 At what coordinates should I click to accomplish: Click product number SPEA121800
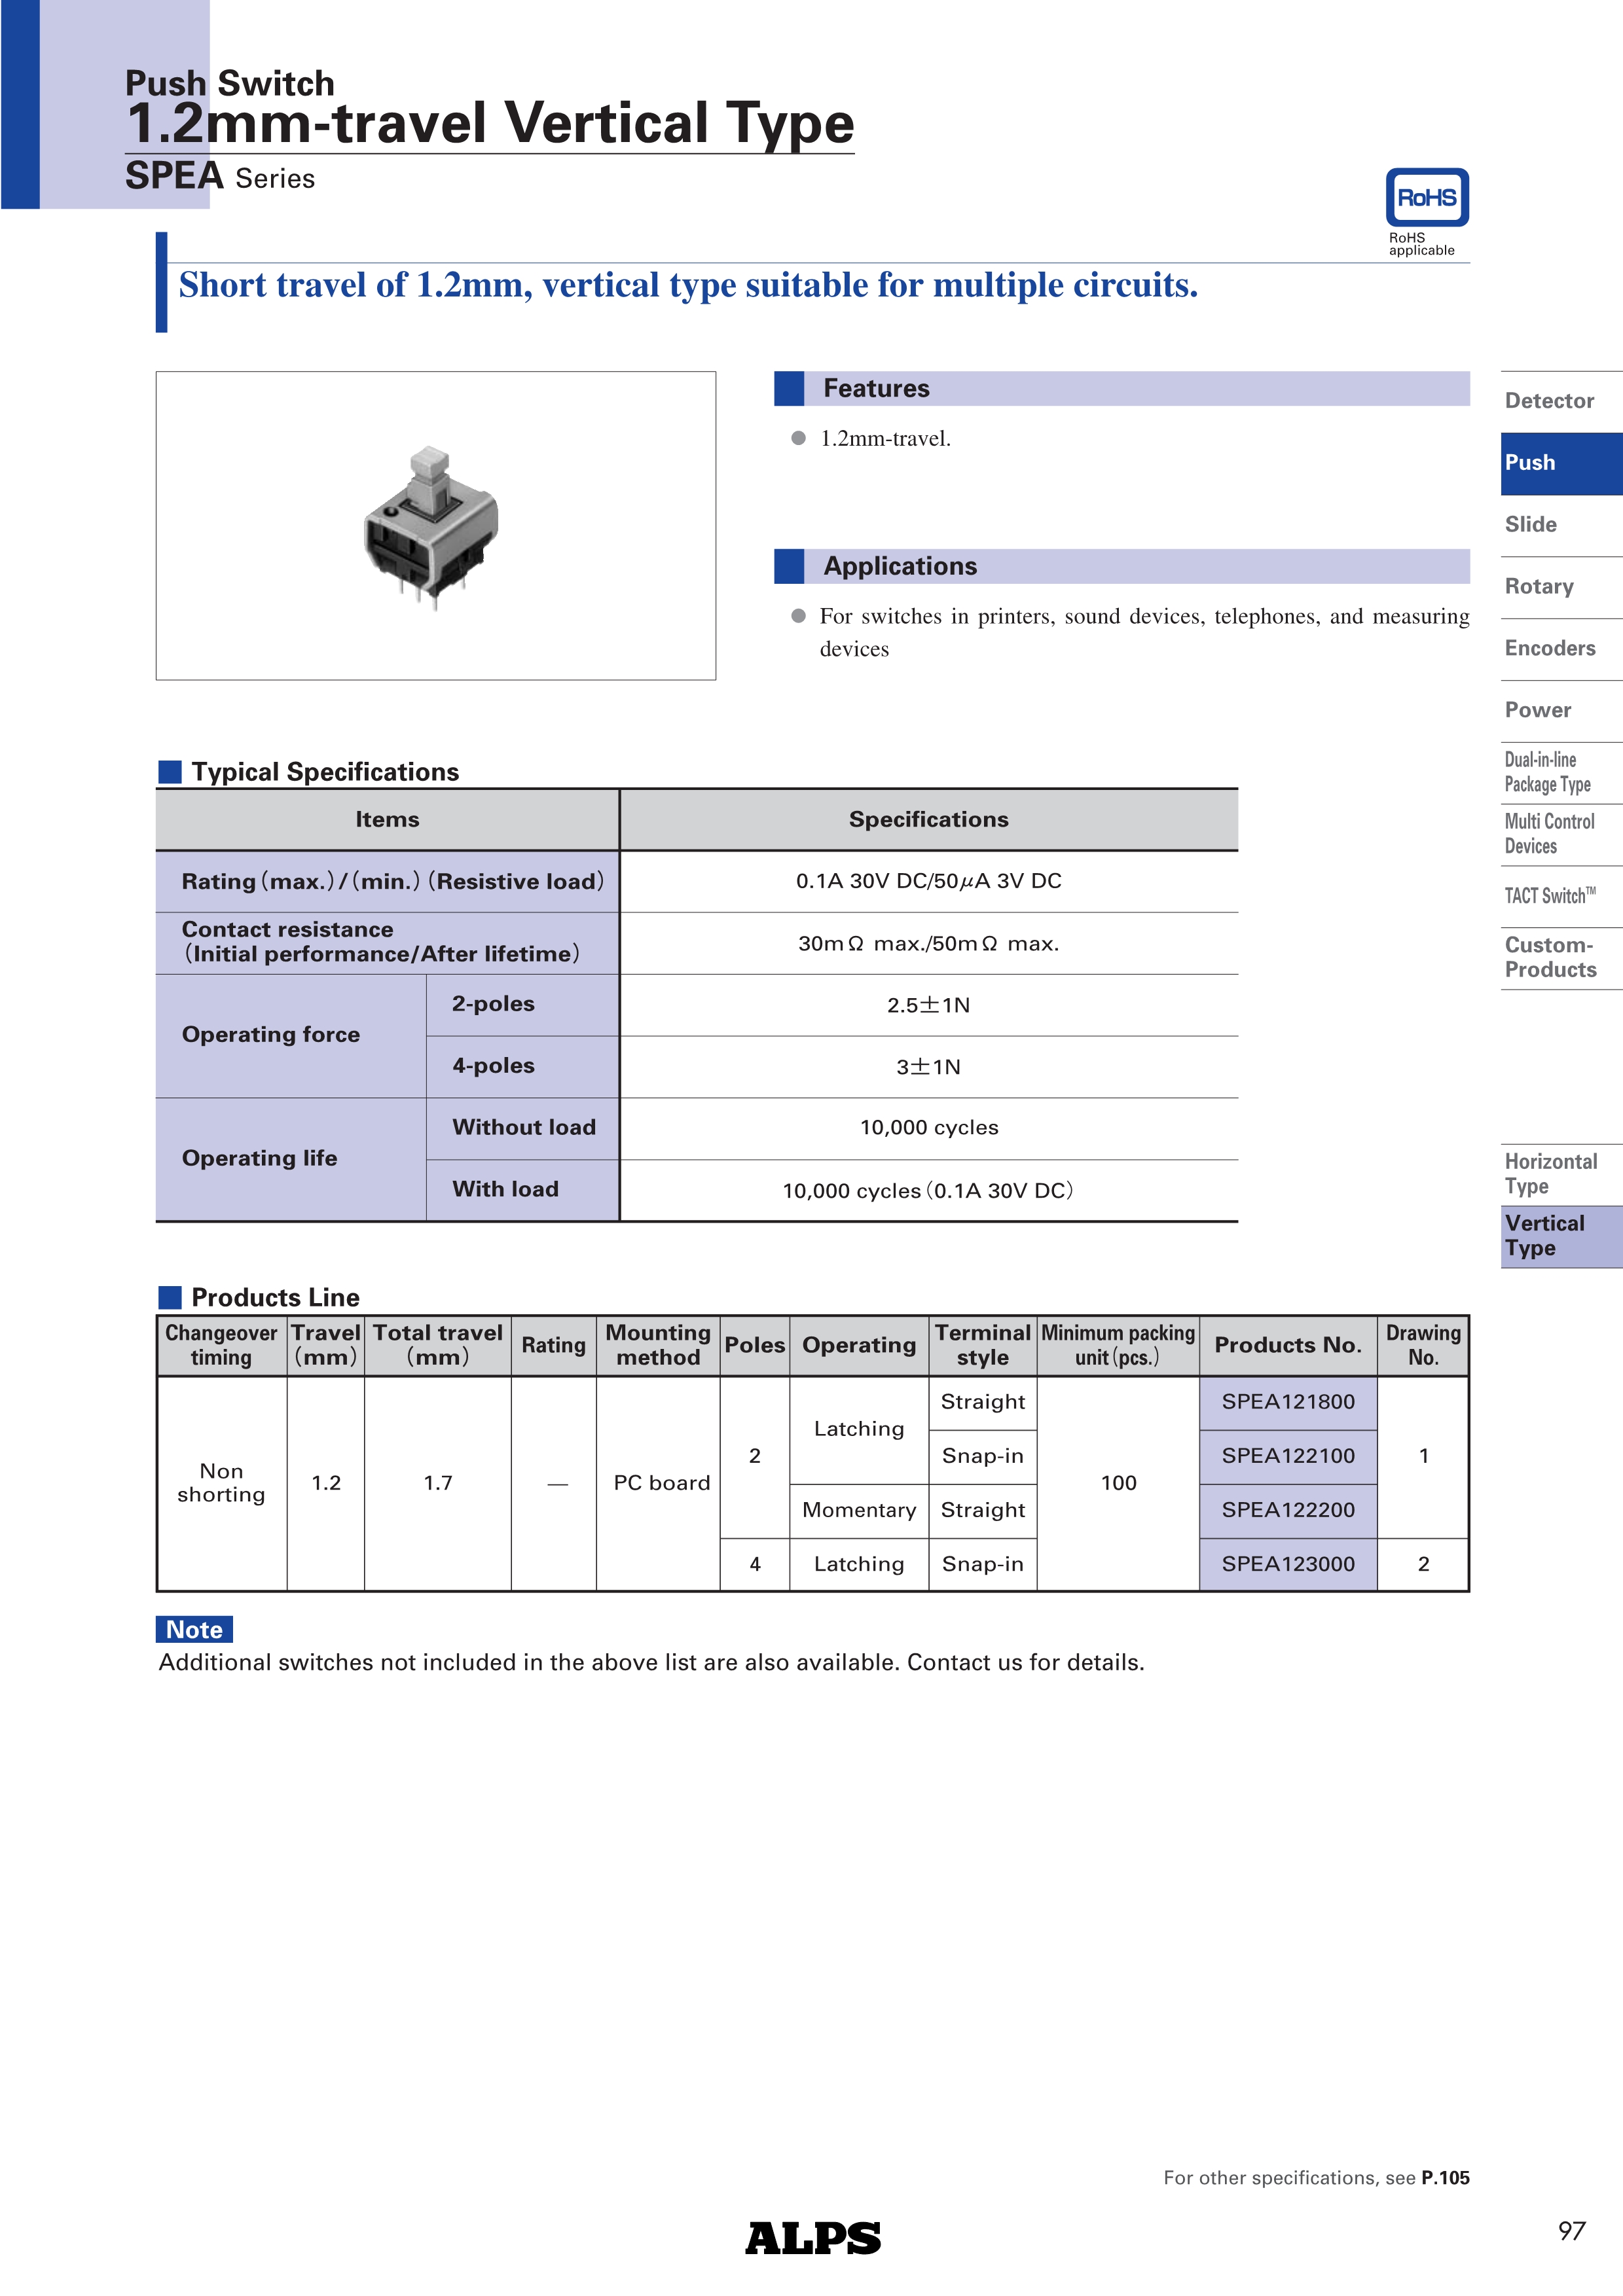(x=1288, y=1402)
